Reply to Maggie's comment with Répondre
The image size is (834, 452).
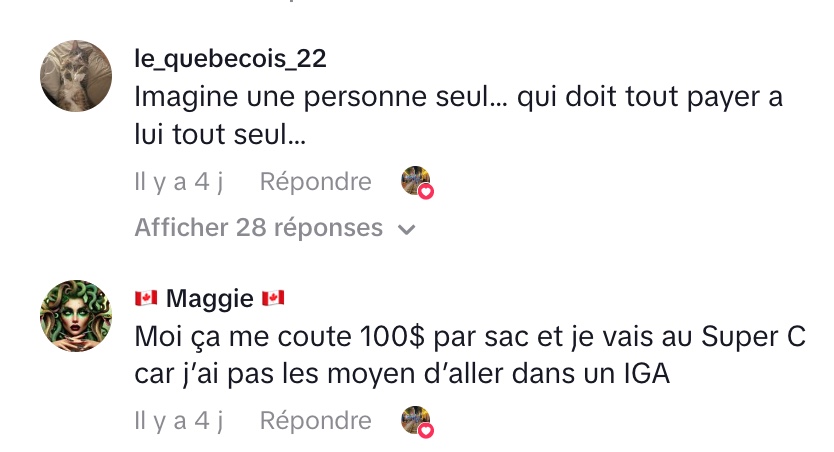tap(315, 421)
